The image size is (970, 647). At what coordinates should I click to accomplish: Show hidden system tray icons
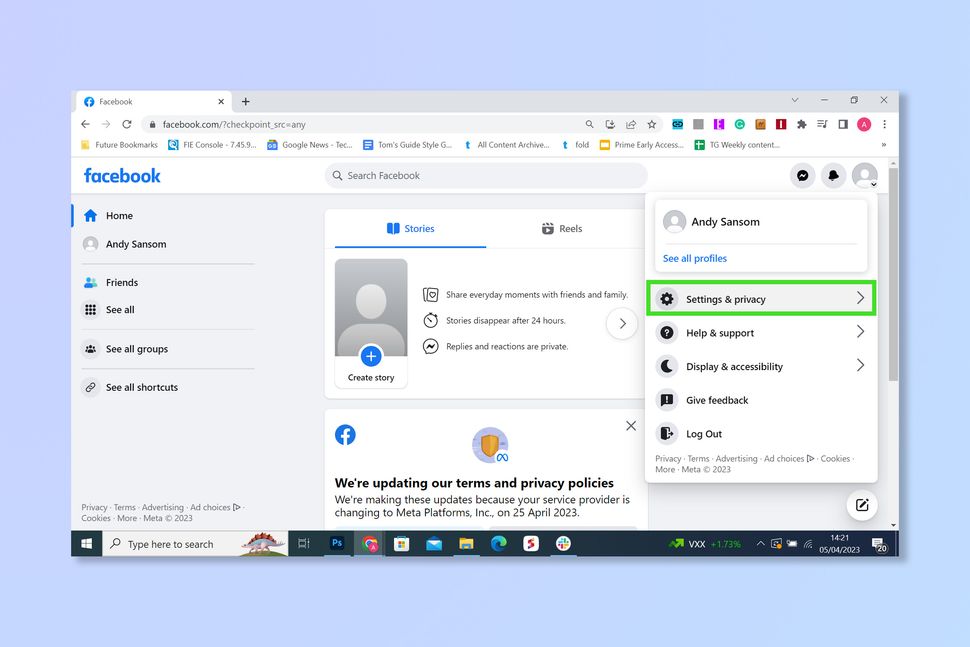click(760, 544)
